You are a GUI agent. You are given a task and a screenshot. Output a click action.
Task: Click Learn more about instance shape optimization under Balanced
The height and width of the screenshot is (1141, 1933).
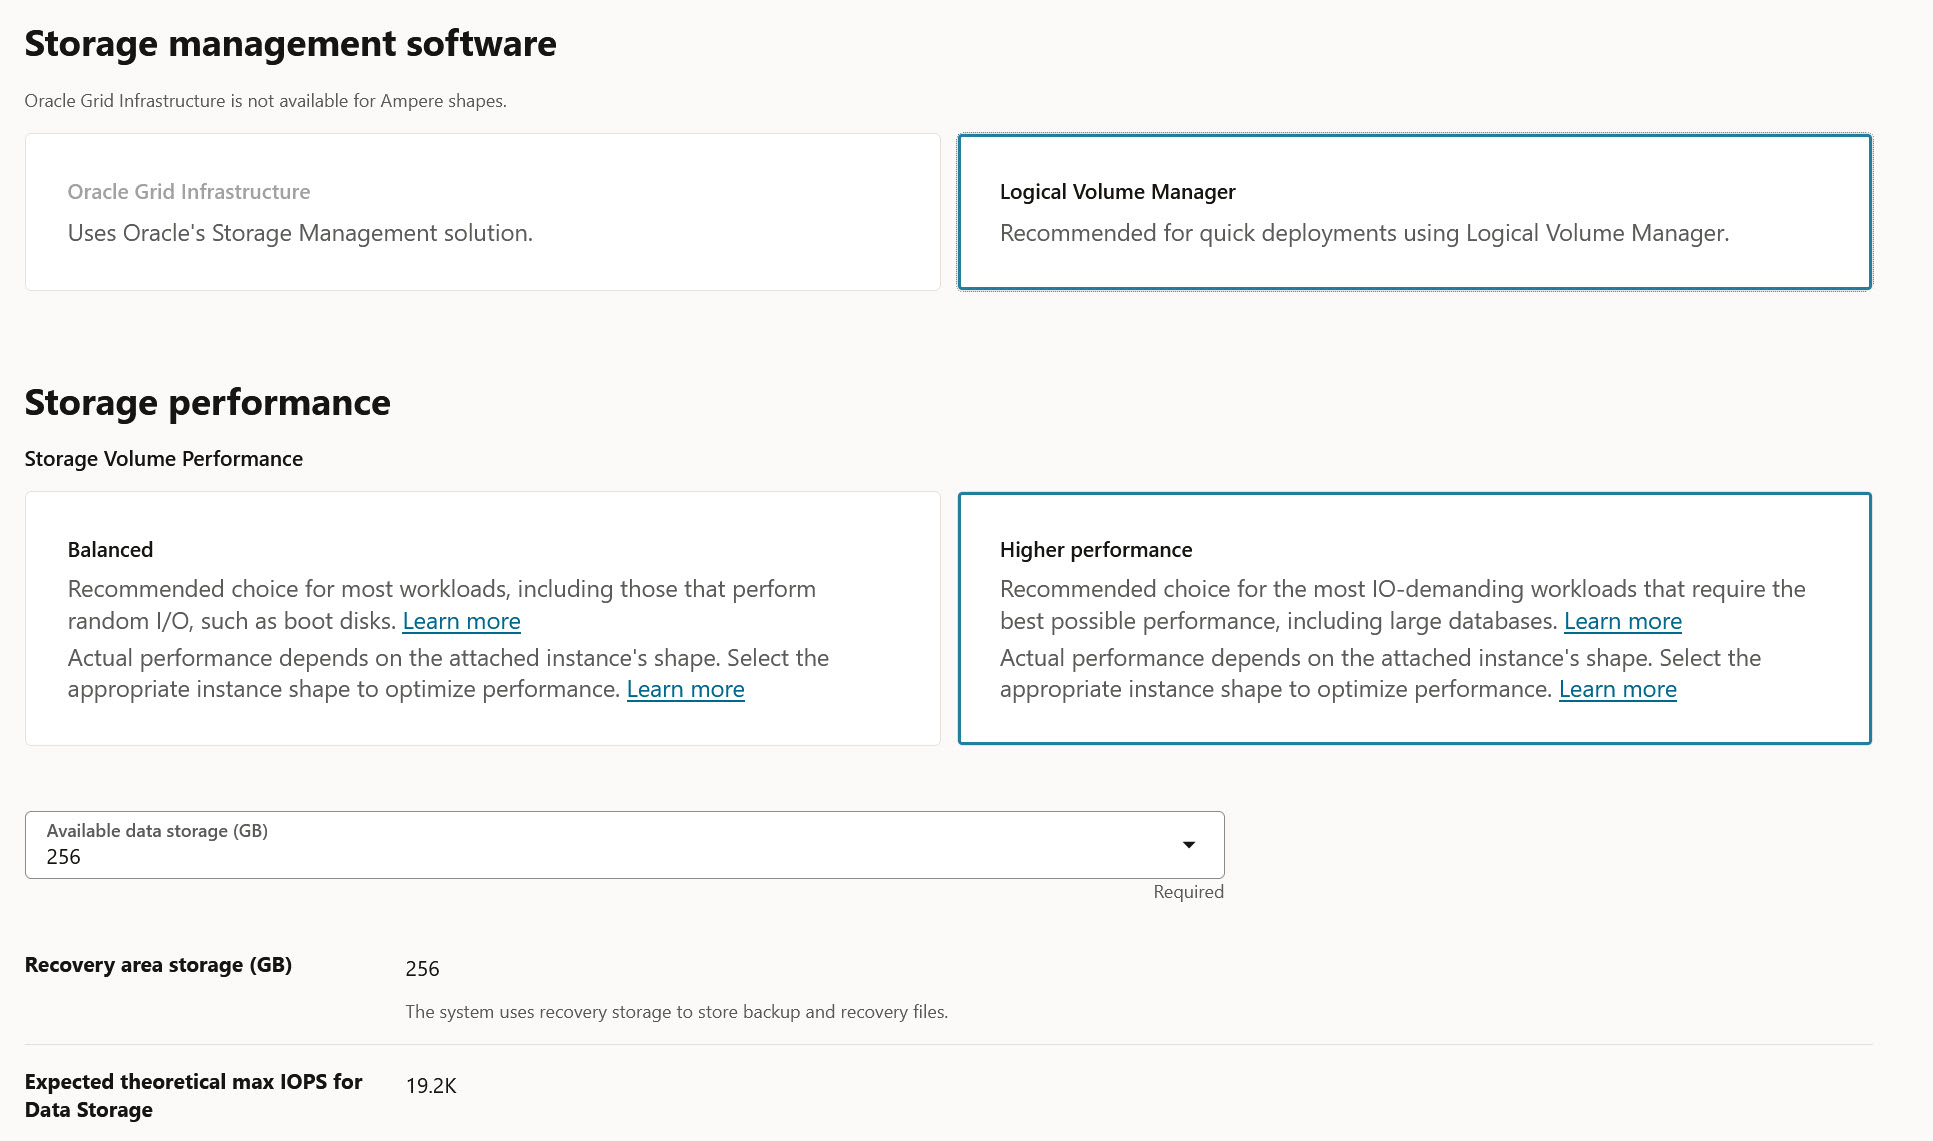point(685,689)
